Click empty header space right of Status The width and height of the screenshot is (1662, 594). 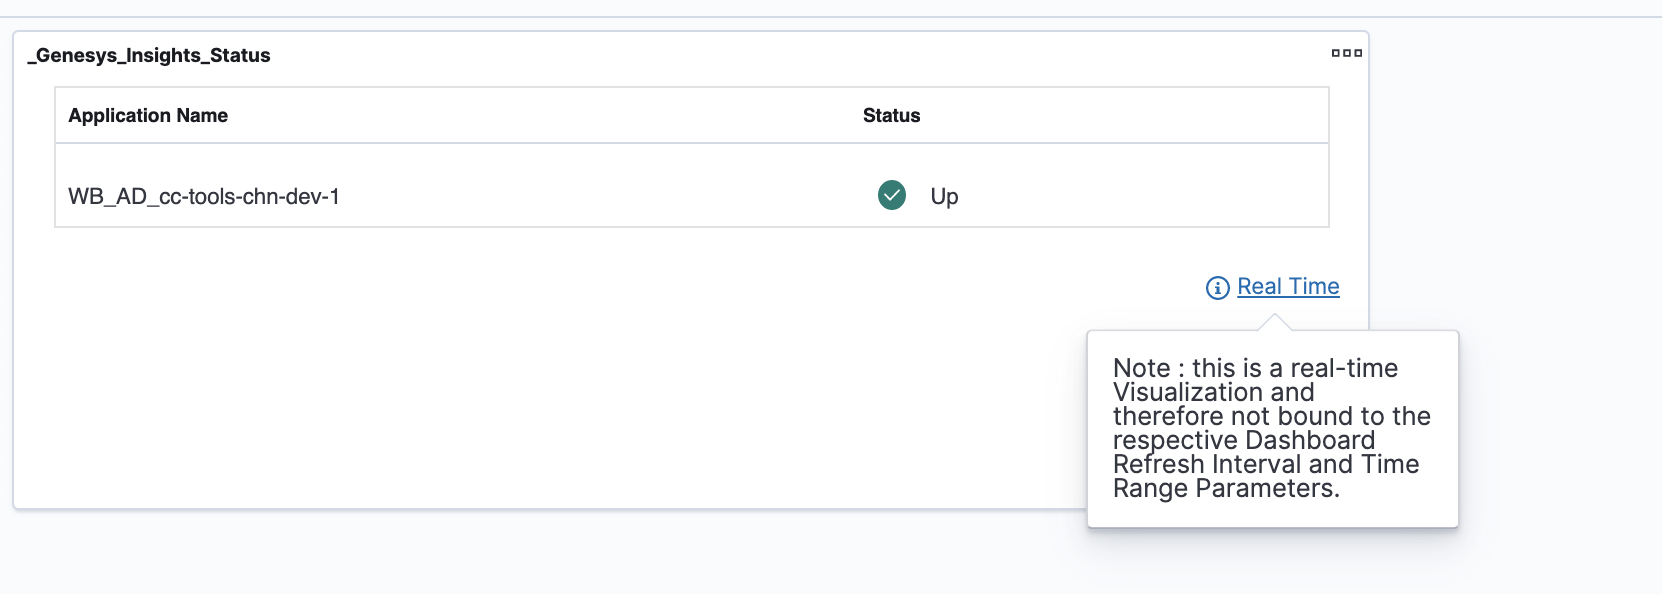[x=1120, y=115]
